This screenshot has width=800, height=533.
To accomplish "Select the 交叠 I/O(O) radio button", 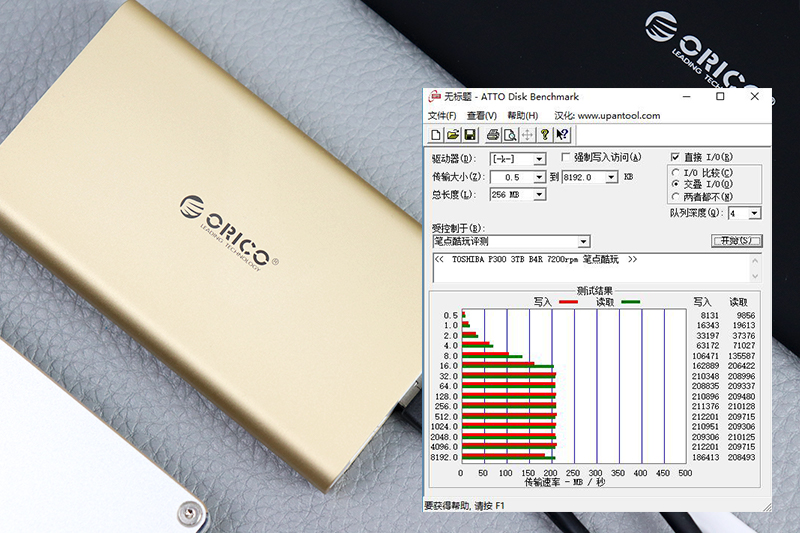I will pyautogui.click(x=676, y=184).
